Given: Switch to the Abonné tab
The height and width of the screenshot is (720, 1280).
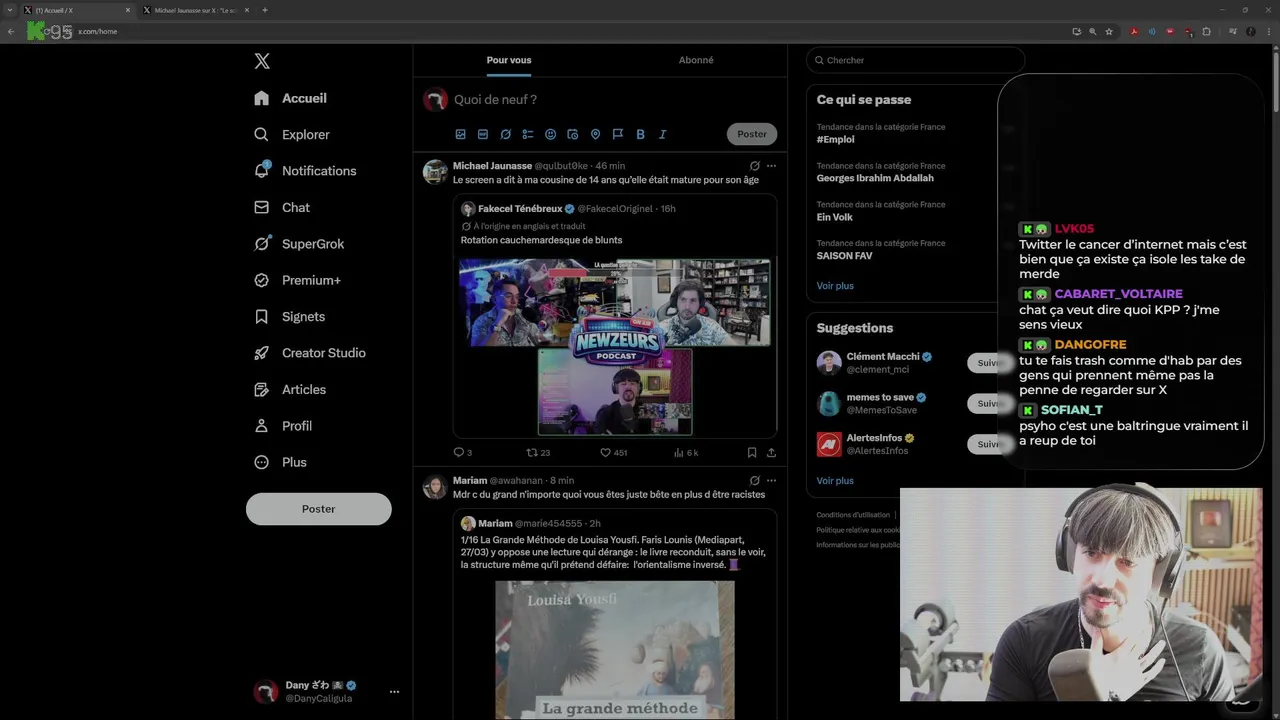Looking at the screenshot, I should coord(696,60).
